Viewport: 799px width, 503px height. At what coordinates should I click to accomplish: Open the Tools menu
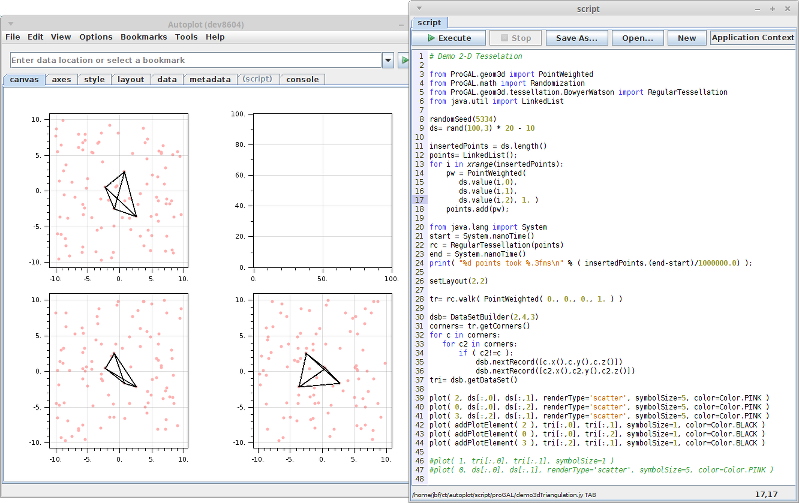tap(186, 37)
